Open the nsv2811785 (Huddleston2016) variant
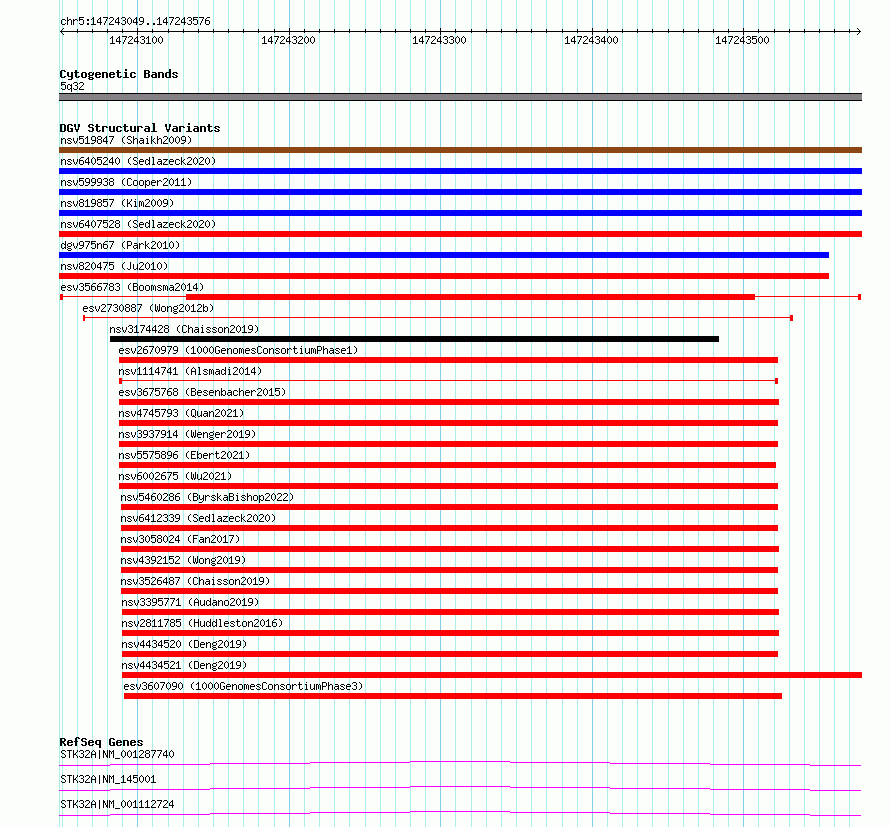The width and height of the screenshot is (890, 827). (x=202, y=623)
